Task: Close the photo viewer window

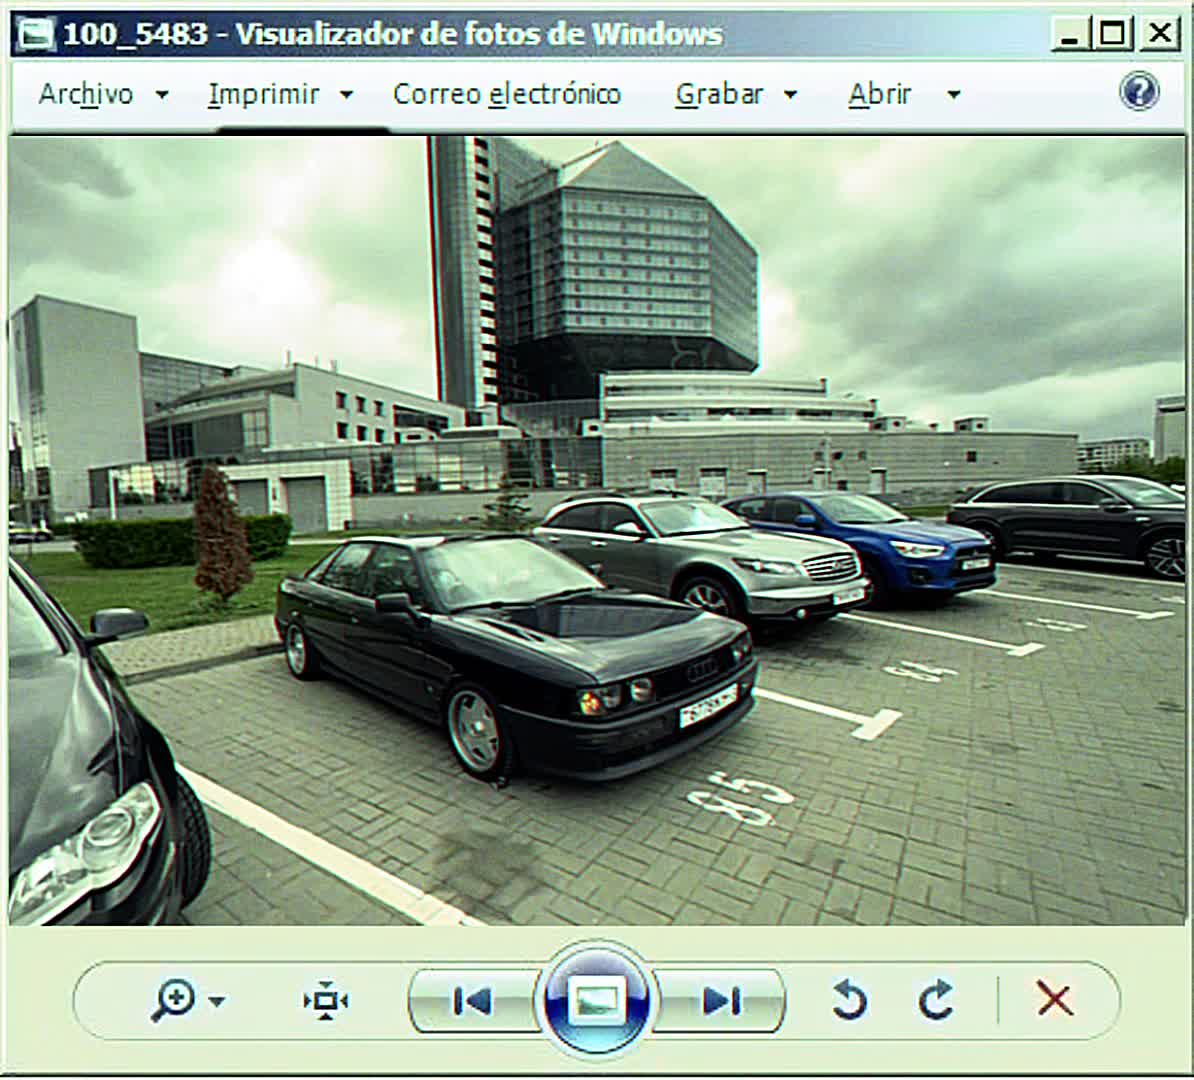Action: click(x=1160, y=34)
